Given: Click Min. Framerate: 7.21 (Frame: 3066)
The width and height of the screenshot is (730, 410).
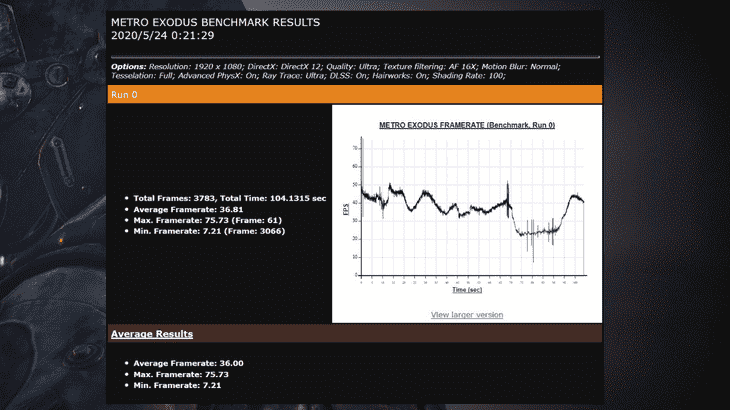Looking at the screenshot, I should [x=209, y=231].
